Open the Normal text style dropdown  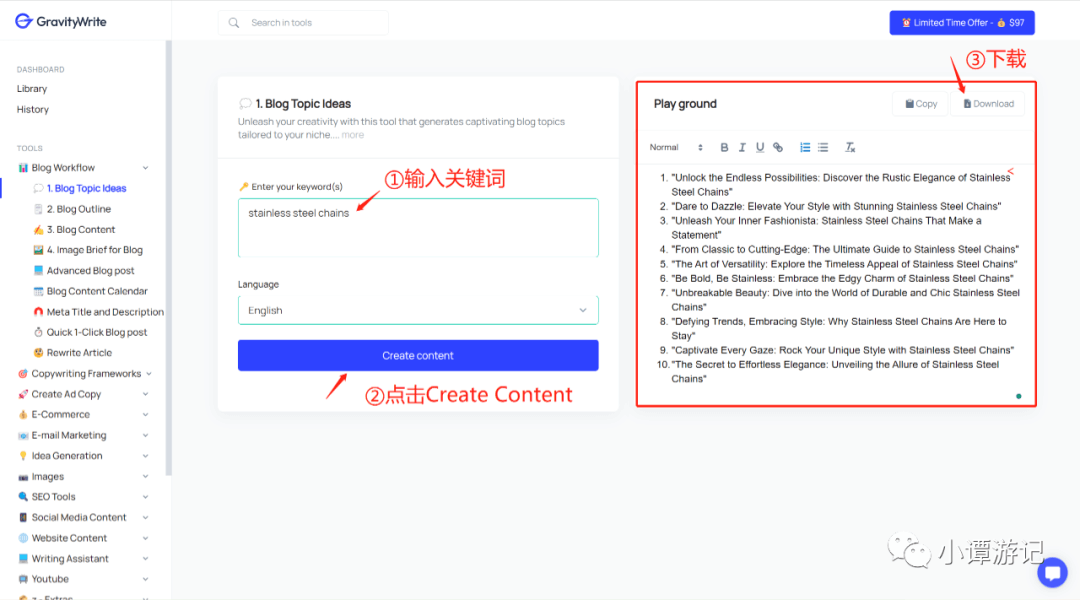pyautogui.click(x=676, y=147)
